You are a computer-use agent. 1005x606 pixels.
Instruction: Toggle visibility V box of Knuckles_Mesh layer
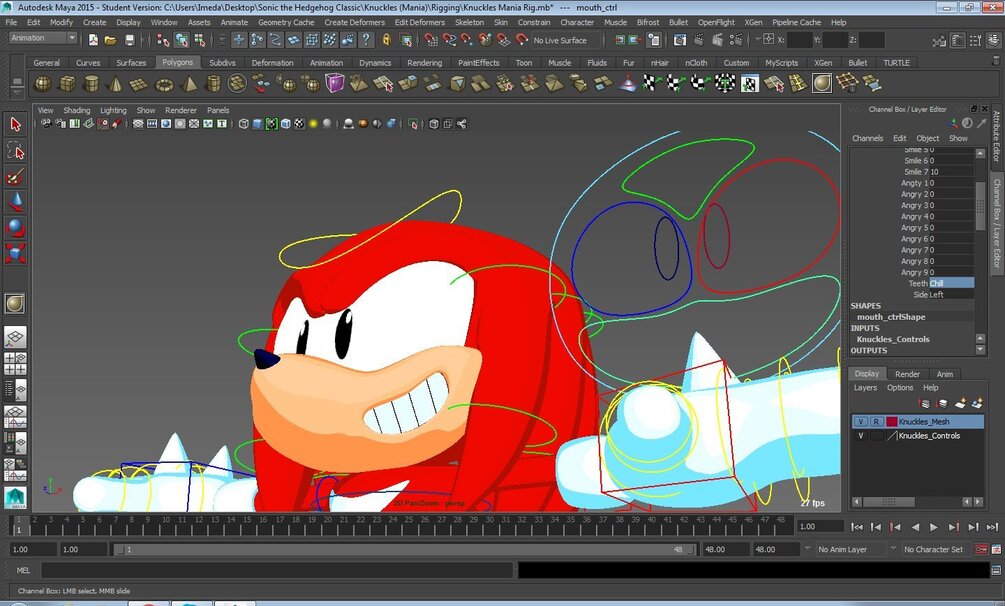(x=861, y=422)
